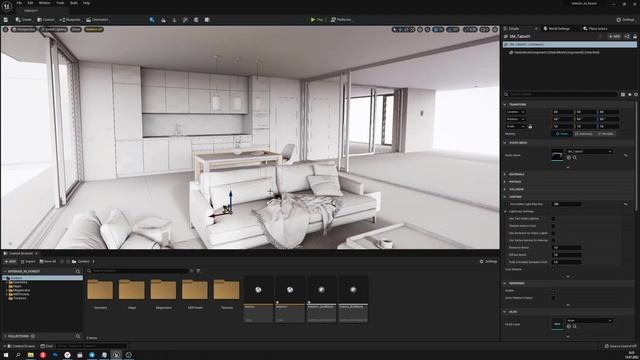Click the save level icon in main toolbar
This screenshot has width=640, height=360.
point(6,20)
